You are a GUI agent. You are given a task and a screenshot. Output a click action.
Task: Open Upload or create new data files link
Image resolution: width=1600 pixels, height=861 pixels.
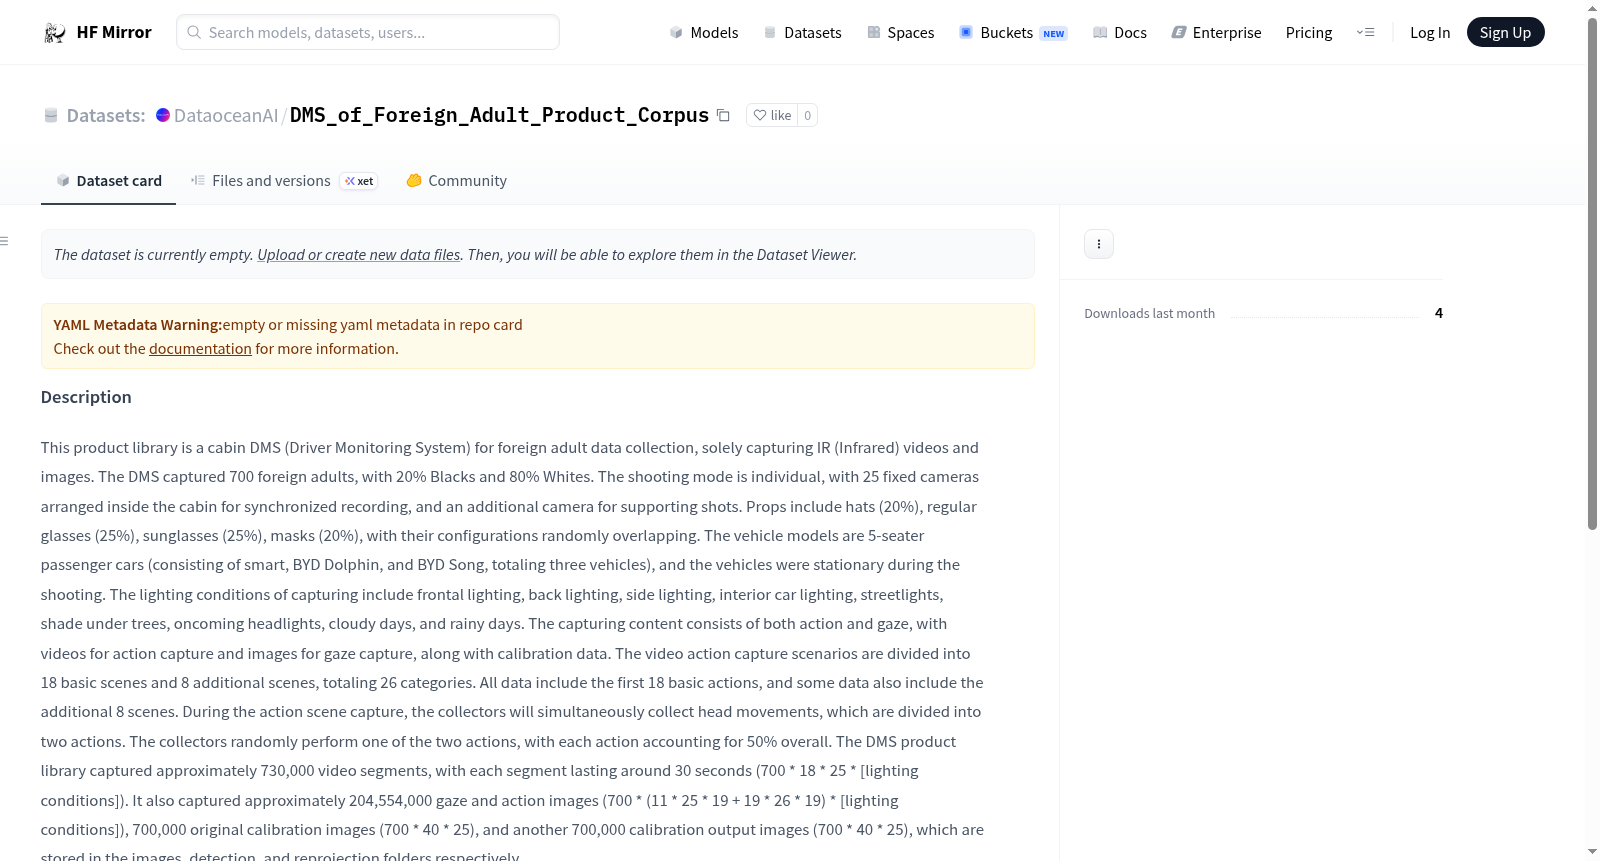pos(359,255)
